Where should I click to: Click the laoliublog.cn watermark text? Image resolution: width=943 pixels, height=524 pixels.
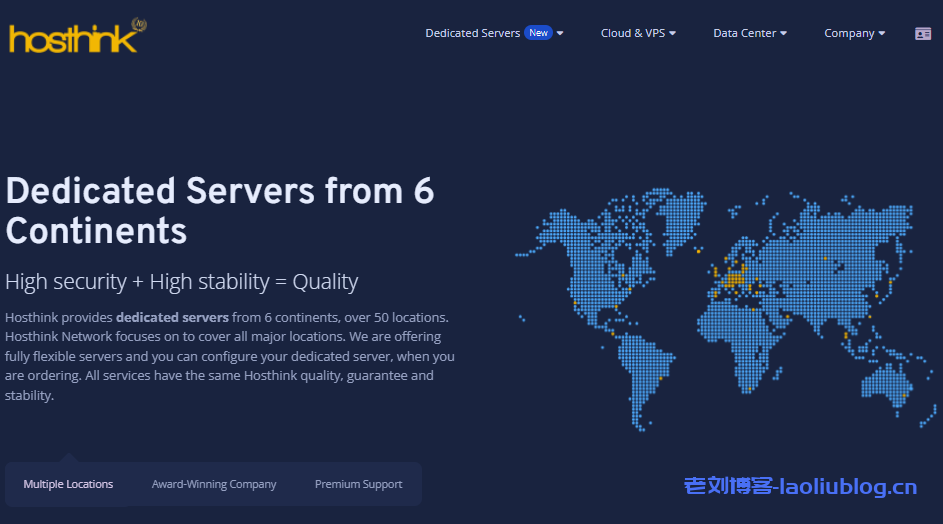click(x=800, y=487)
